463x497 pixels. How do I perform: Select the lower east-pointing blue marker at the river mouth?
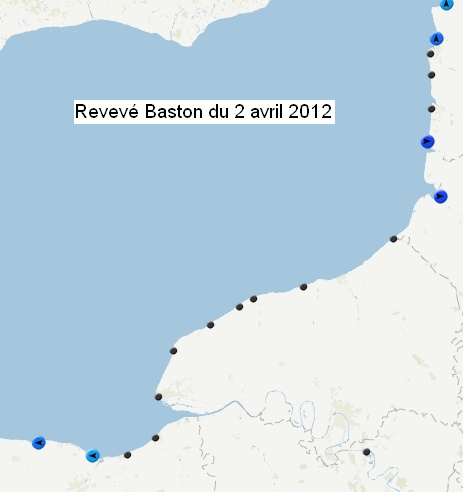[440, 197]
